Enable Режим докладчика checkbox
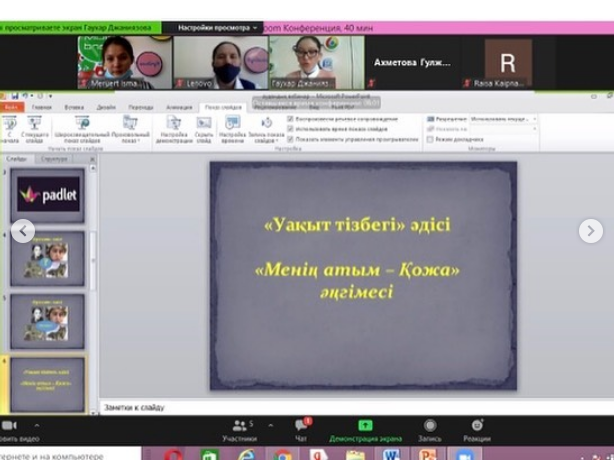This screenshot has height=460, width=614. [431, 139]
